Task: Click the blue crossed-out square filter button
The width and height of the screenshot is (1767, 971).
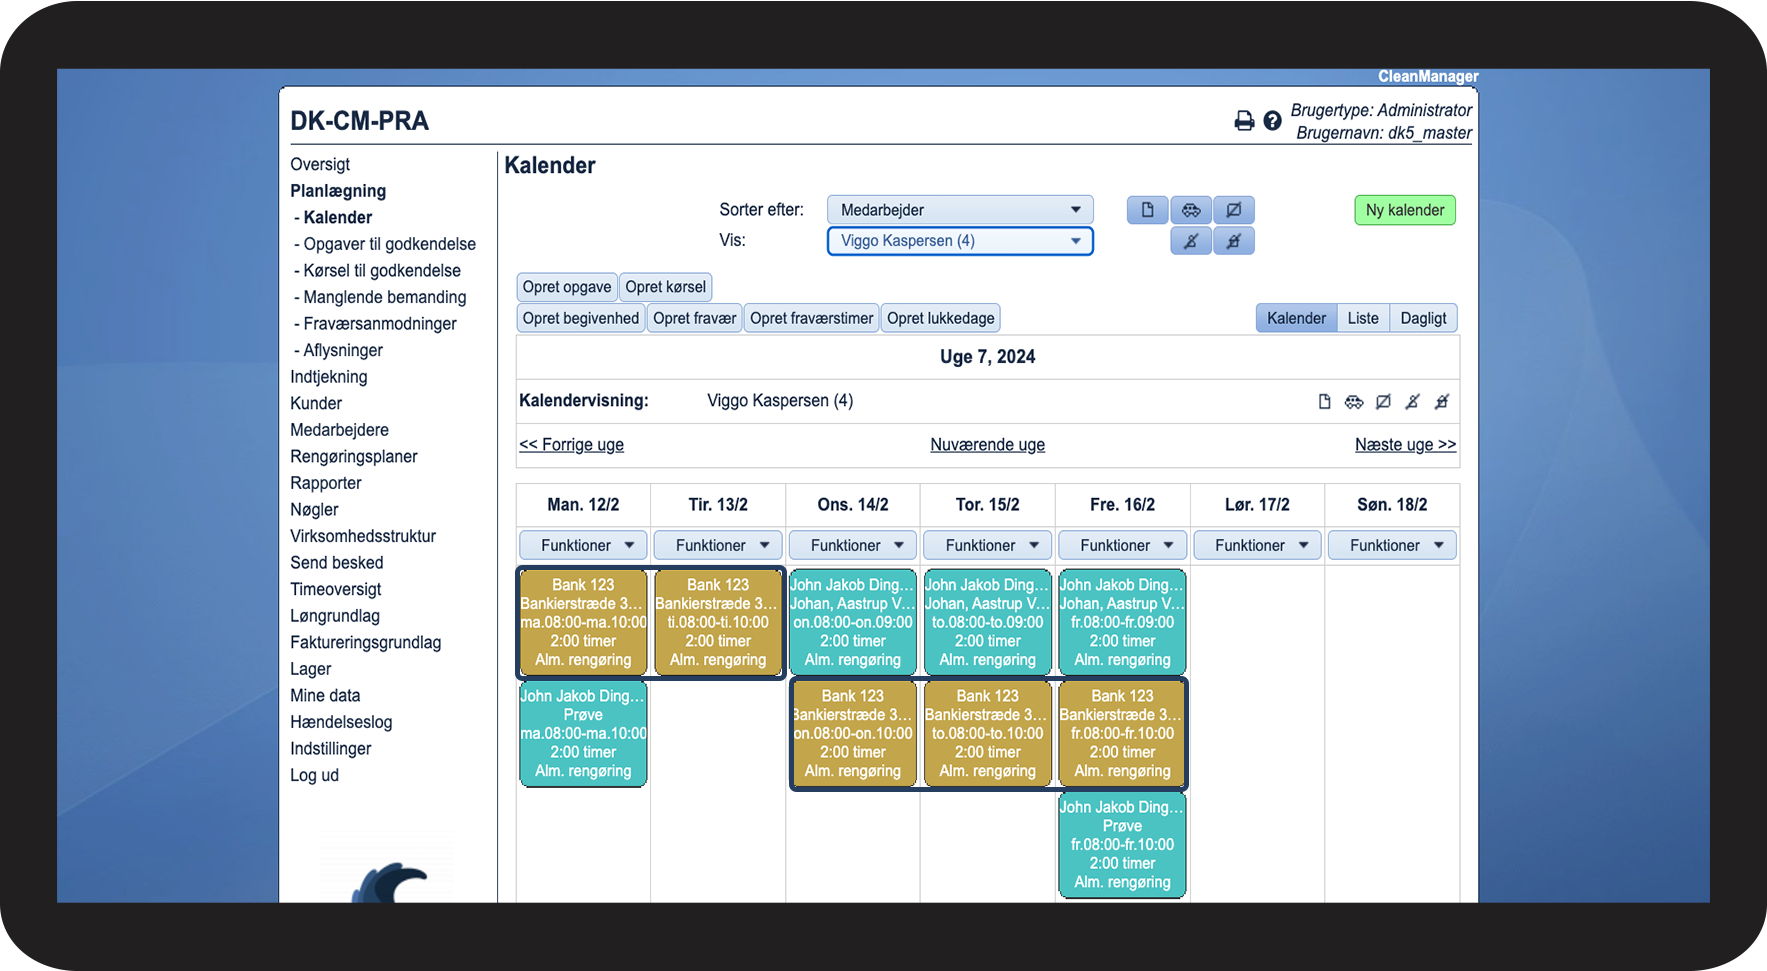Action: tap(1234, 210)
